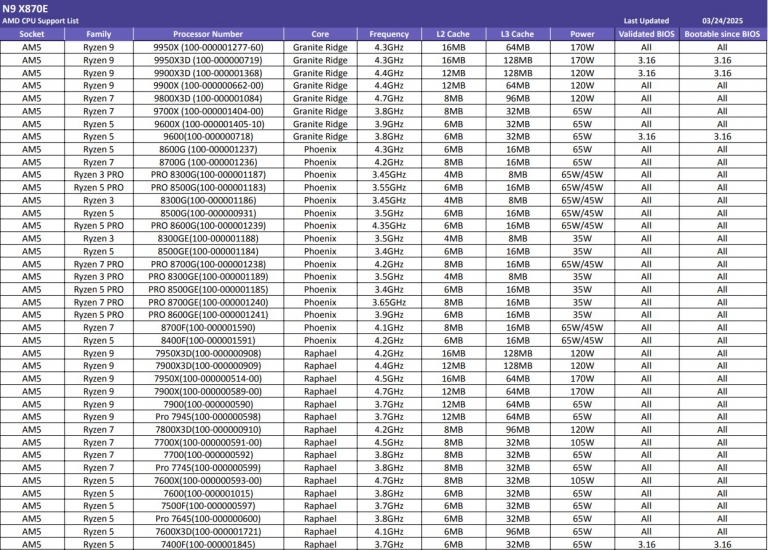
Task: Select cell 7700(100-000000592)
Action: (208, 455)
